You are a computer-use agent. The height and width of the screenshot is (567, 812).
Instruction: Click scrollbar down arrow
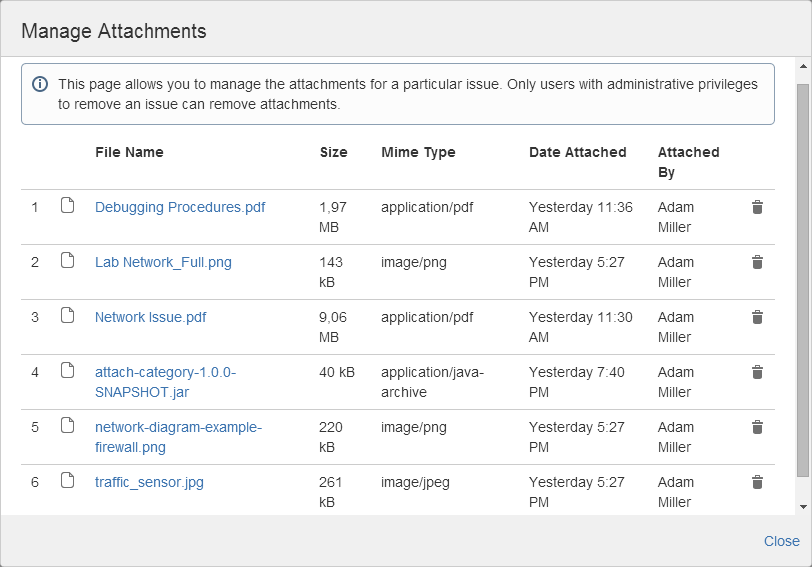pyautogui.click(x=803, y=507)
